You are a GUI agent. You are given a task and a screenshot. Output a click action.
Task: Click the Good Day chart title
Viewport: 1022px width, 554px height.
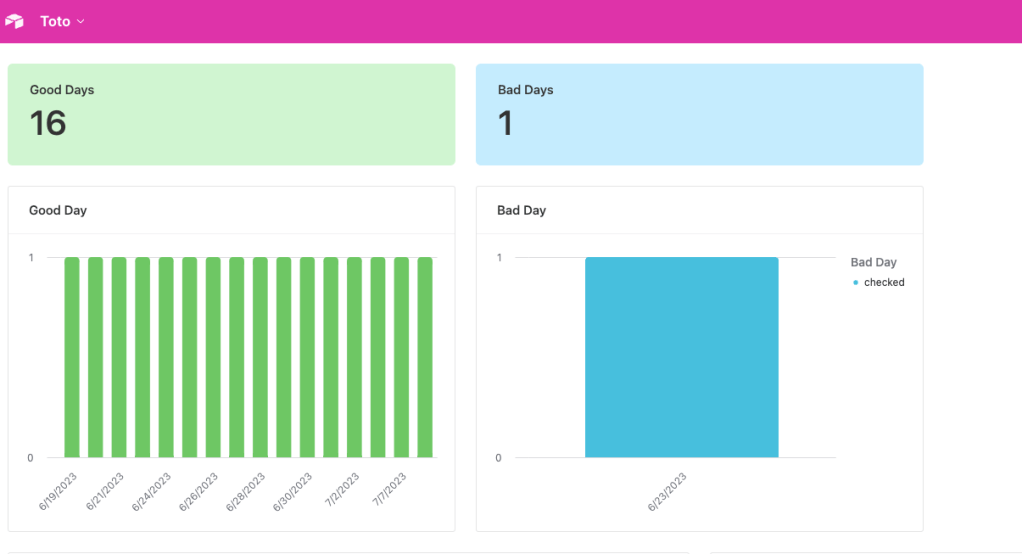click(58, 210)
